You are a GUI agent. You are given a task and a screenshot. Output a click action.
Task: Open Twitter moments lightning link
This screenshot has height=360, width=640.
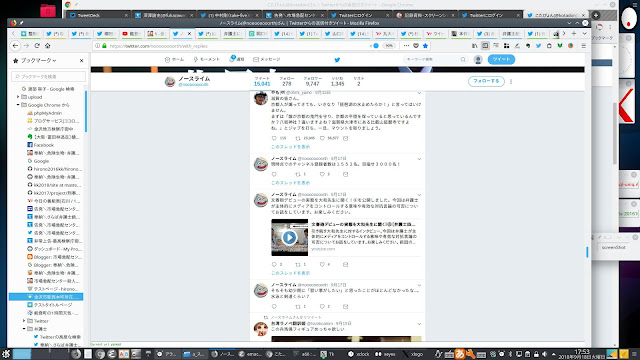pos(207,59)
